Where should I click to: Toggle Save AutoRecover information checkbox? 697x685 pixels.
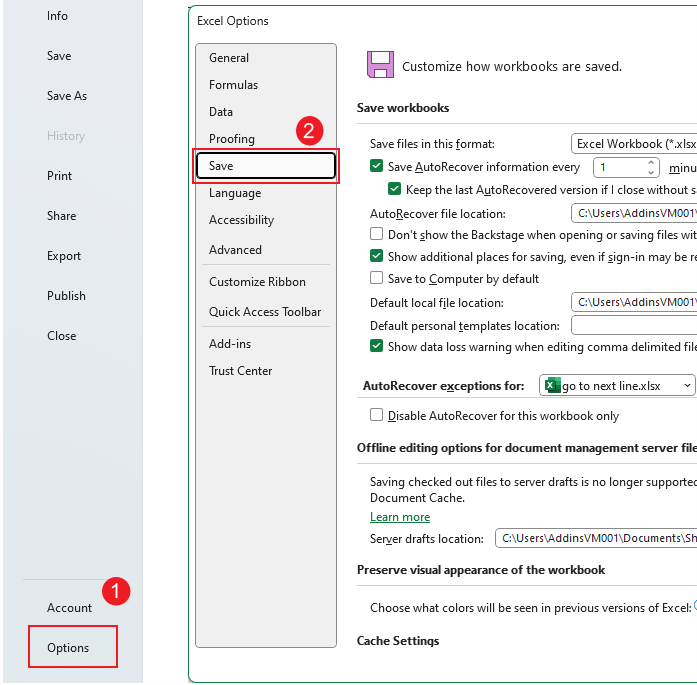click(377, 167)
